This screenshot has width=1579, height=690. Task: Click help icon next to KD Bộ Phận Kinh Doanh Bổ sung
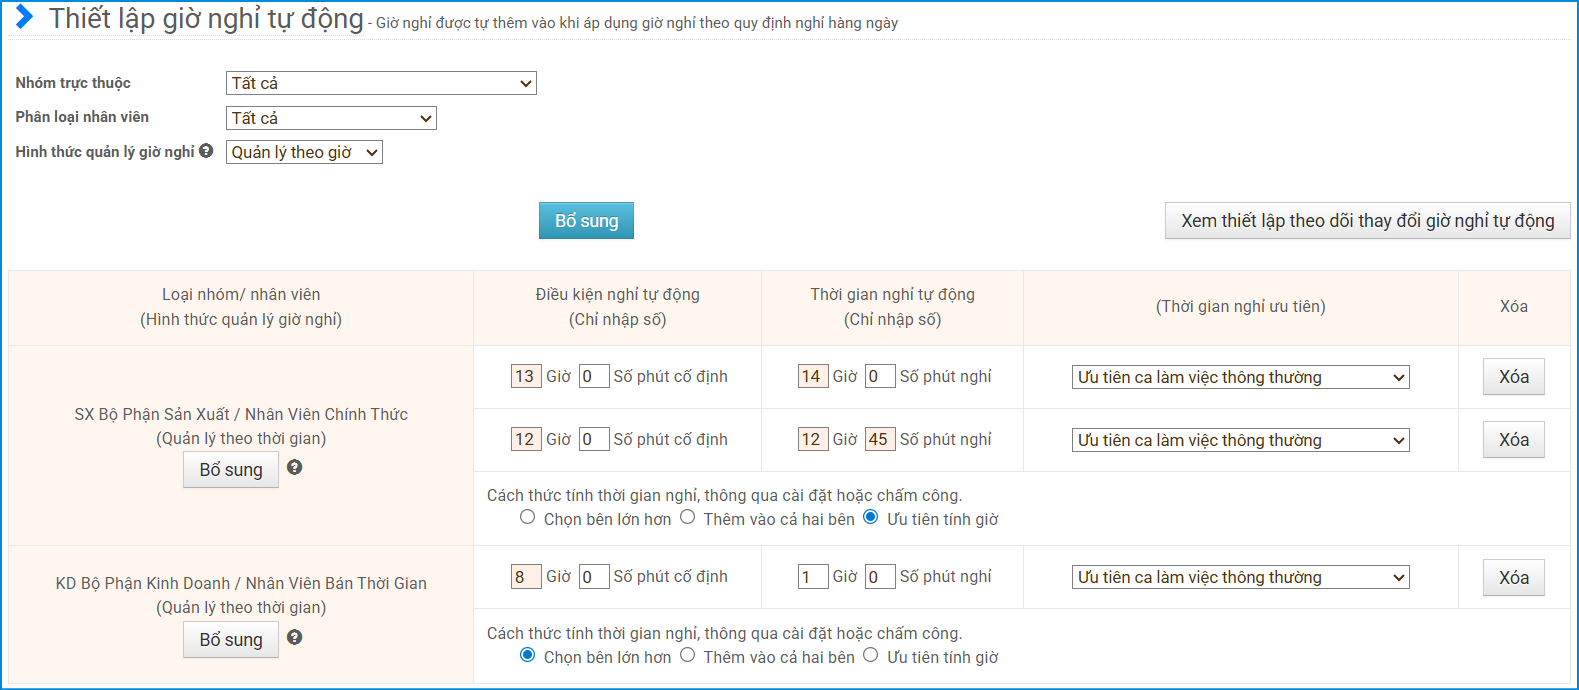click(294, 637)
